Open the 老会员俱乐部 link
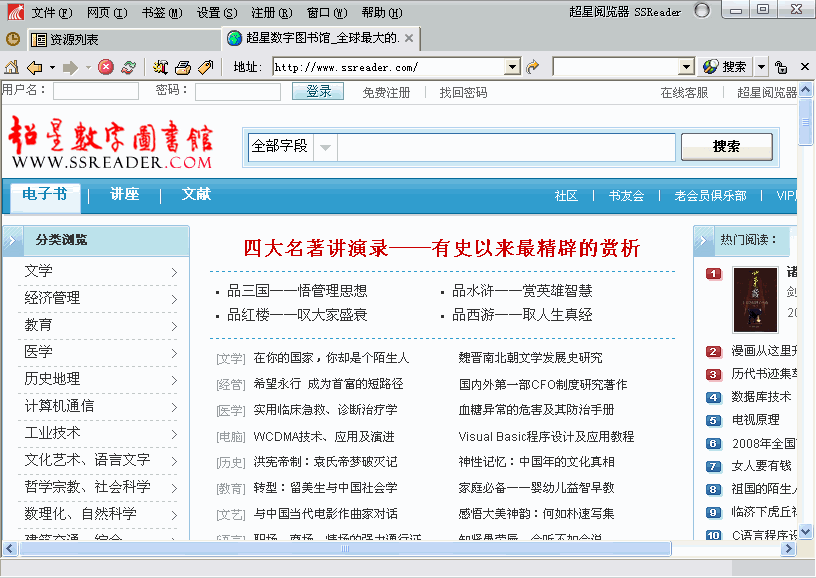The image size is (816, 578). 710,196
